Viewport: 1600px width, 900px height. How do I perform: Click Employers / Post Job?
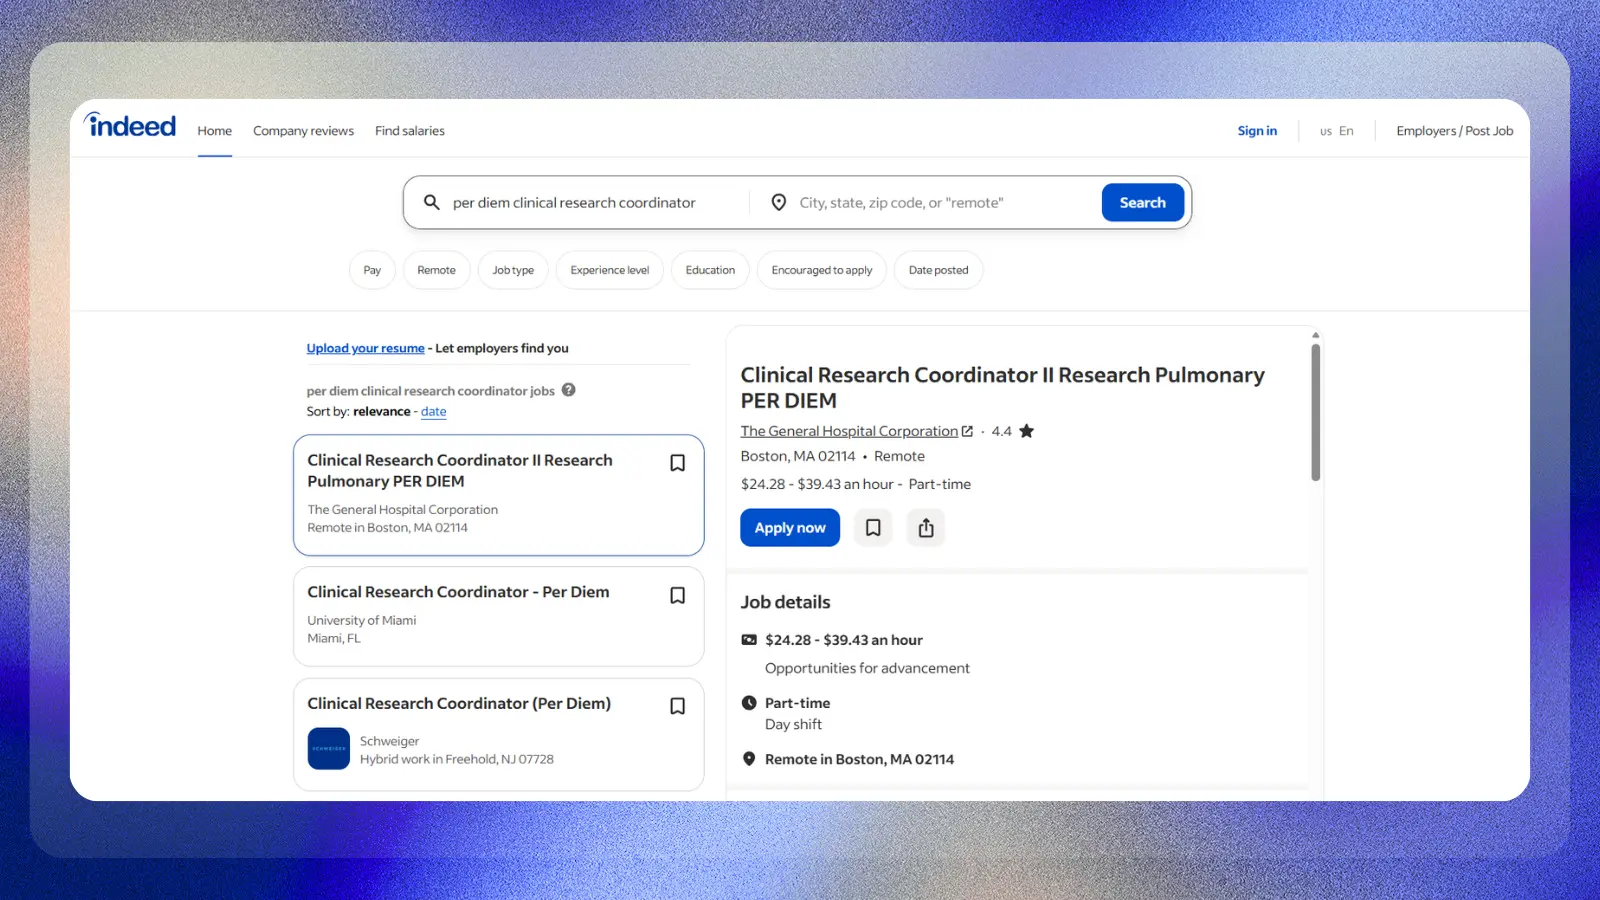point(1455,131)
